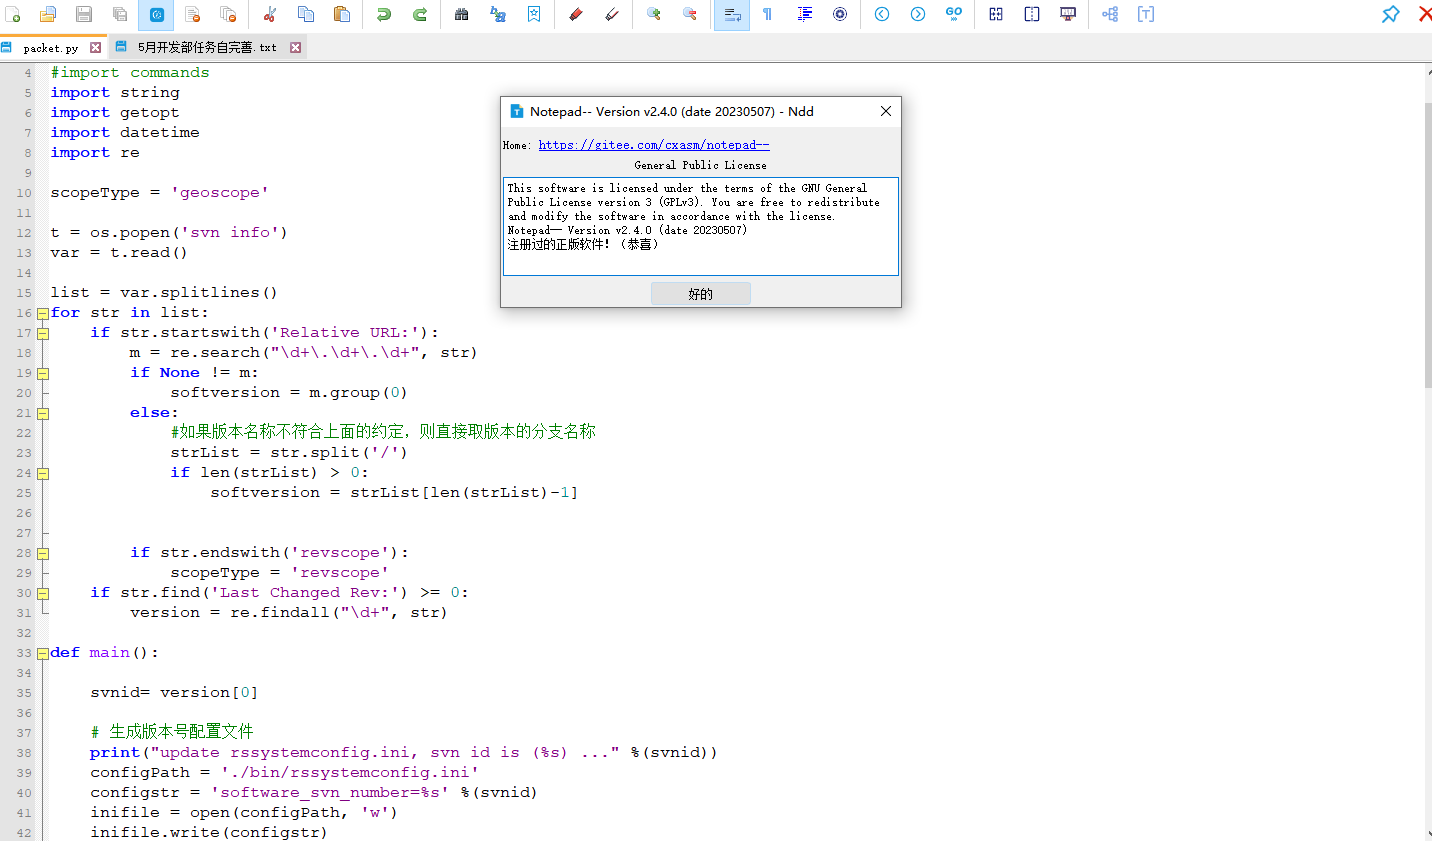Switch to 5月开发部任务自完善.txt tab
The height and width of the screenshot is (841, 1432).
pyautogui.click(x=207, y=48)
